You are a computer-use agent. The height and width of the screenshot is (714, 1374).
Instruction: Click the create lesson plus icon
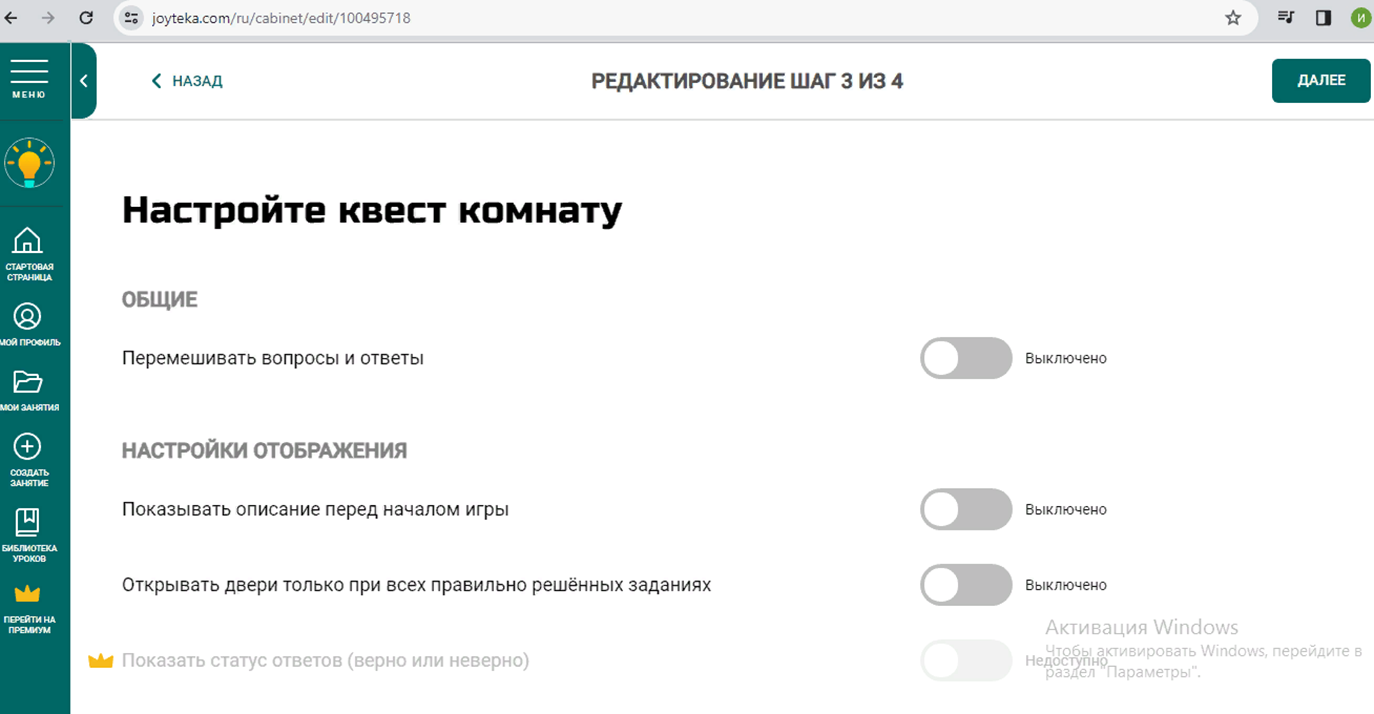tap(27, 447)
